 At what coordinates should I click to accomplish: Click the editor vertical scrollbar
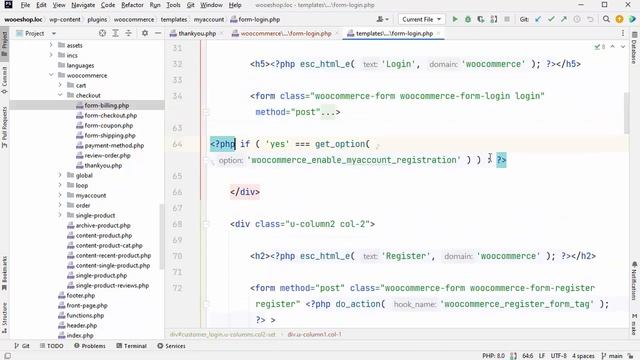coord(627,114)
